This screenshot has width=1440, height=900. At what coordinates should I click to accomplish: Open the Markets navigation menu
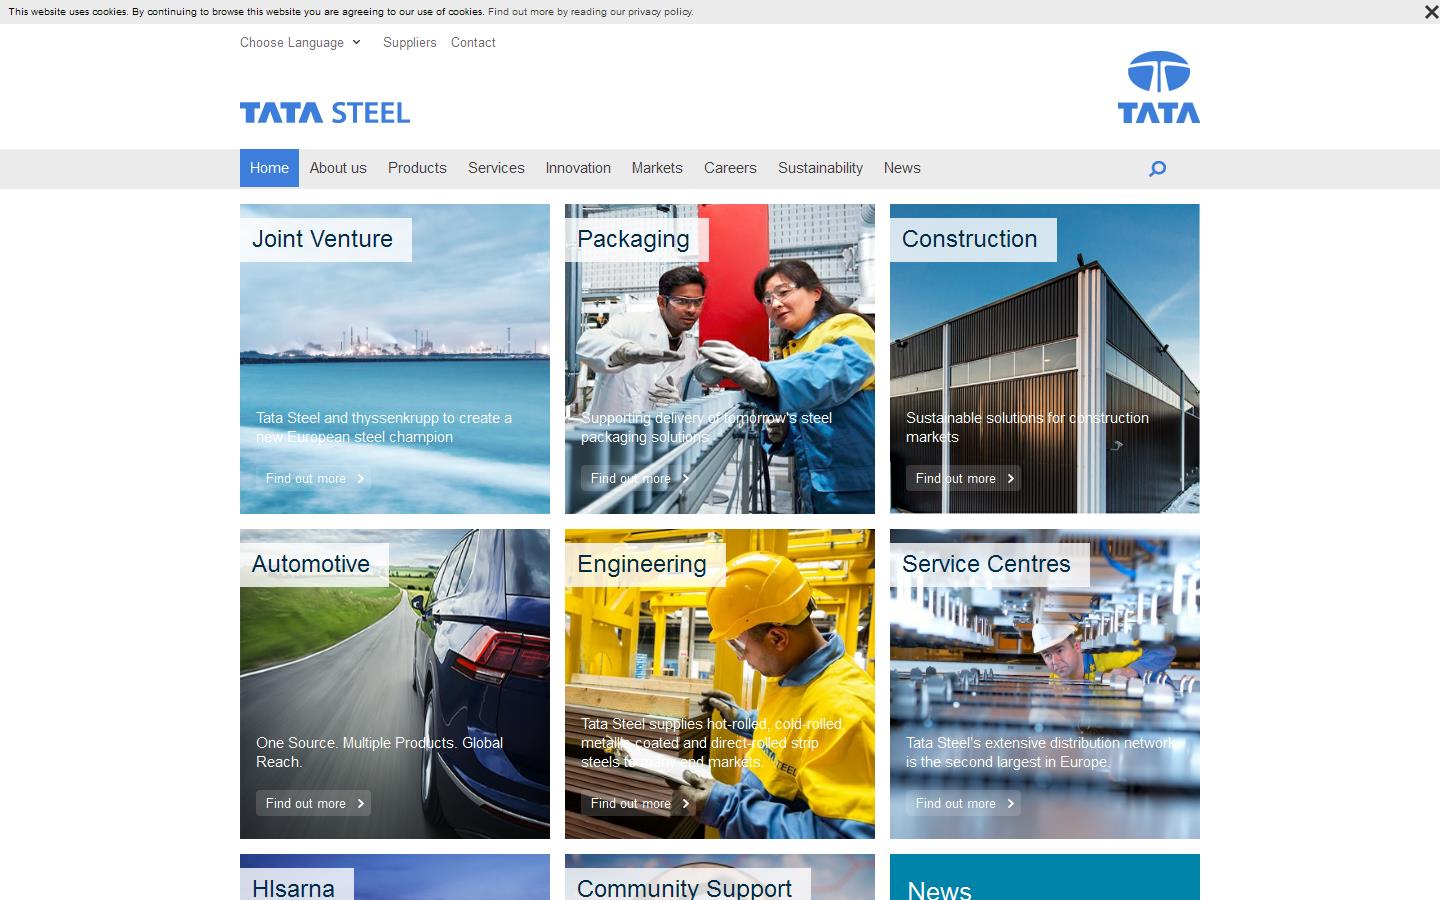click(657, 168)
